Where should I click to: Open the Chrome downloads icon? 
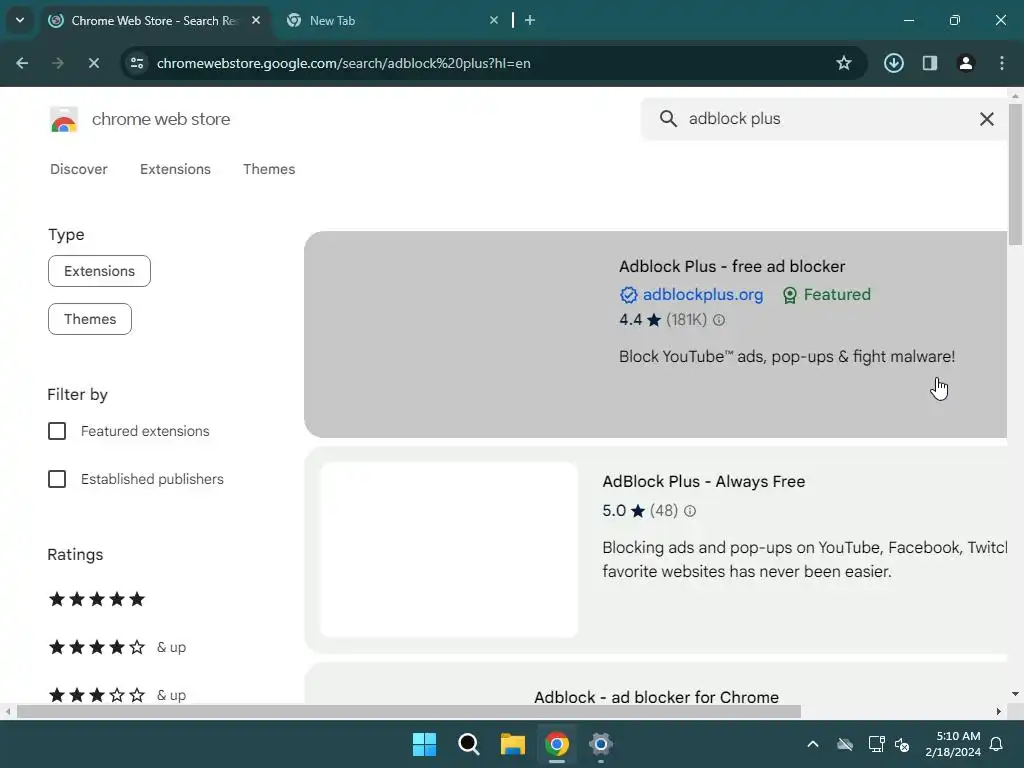coord(894,63)
